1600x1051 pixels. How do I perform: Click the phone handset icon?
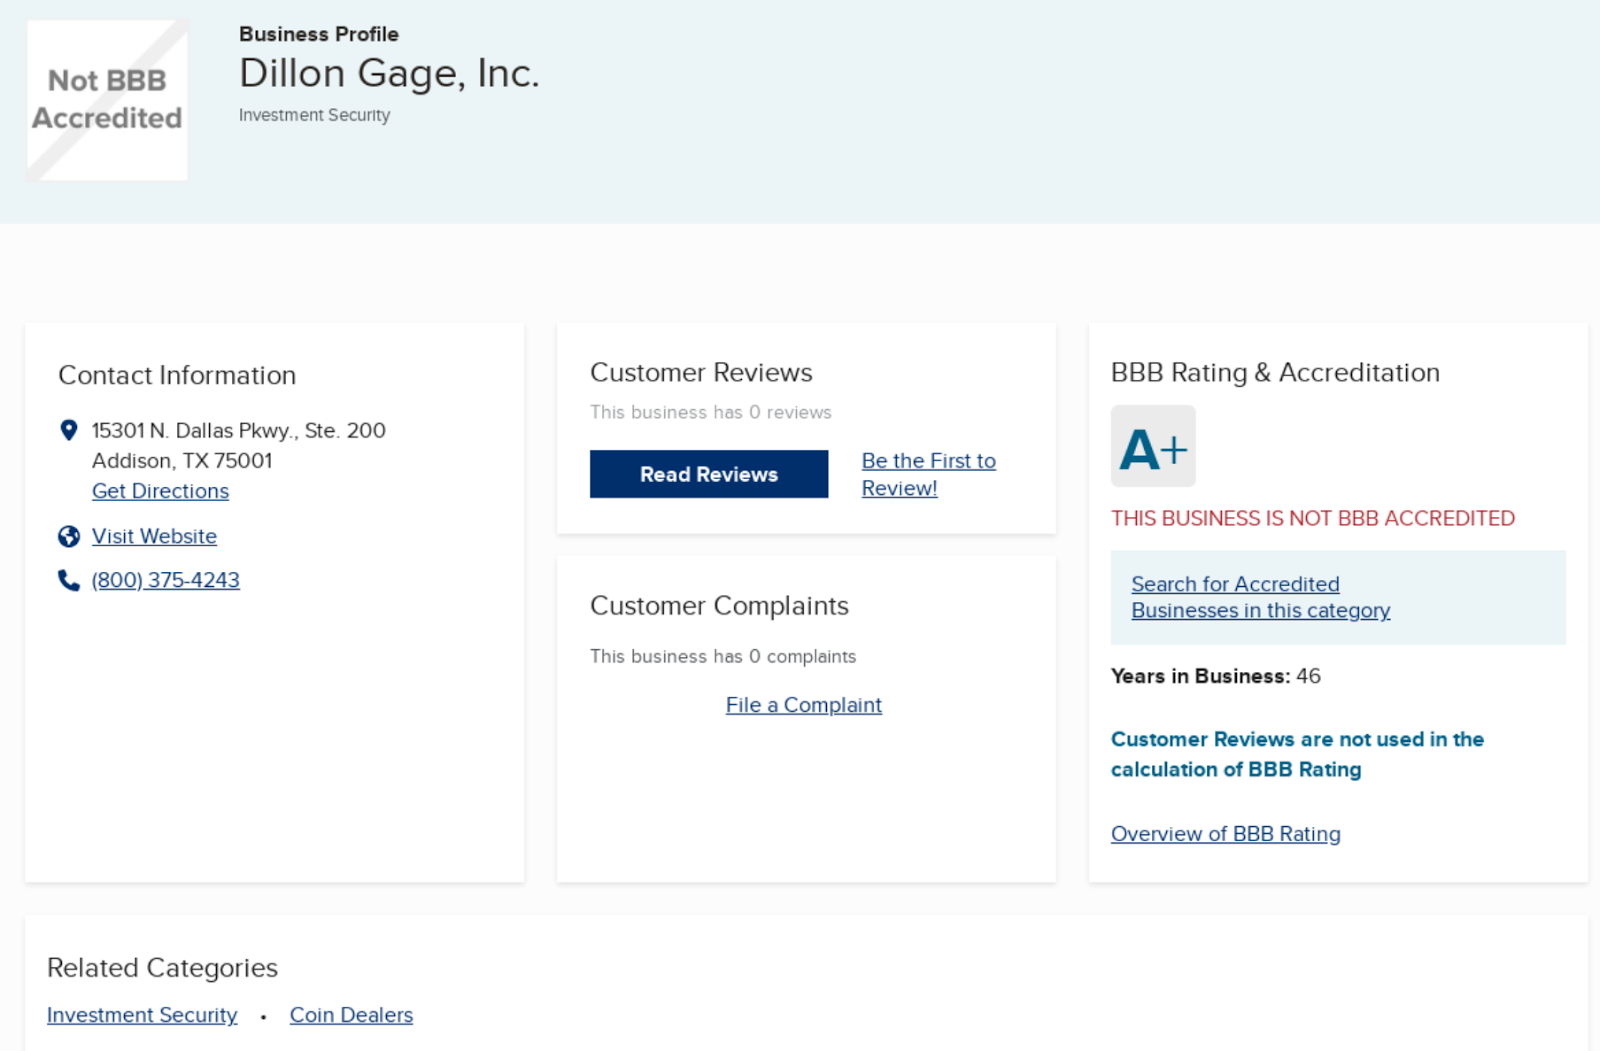69,581
